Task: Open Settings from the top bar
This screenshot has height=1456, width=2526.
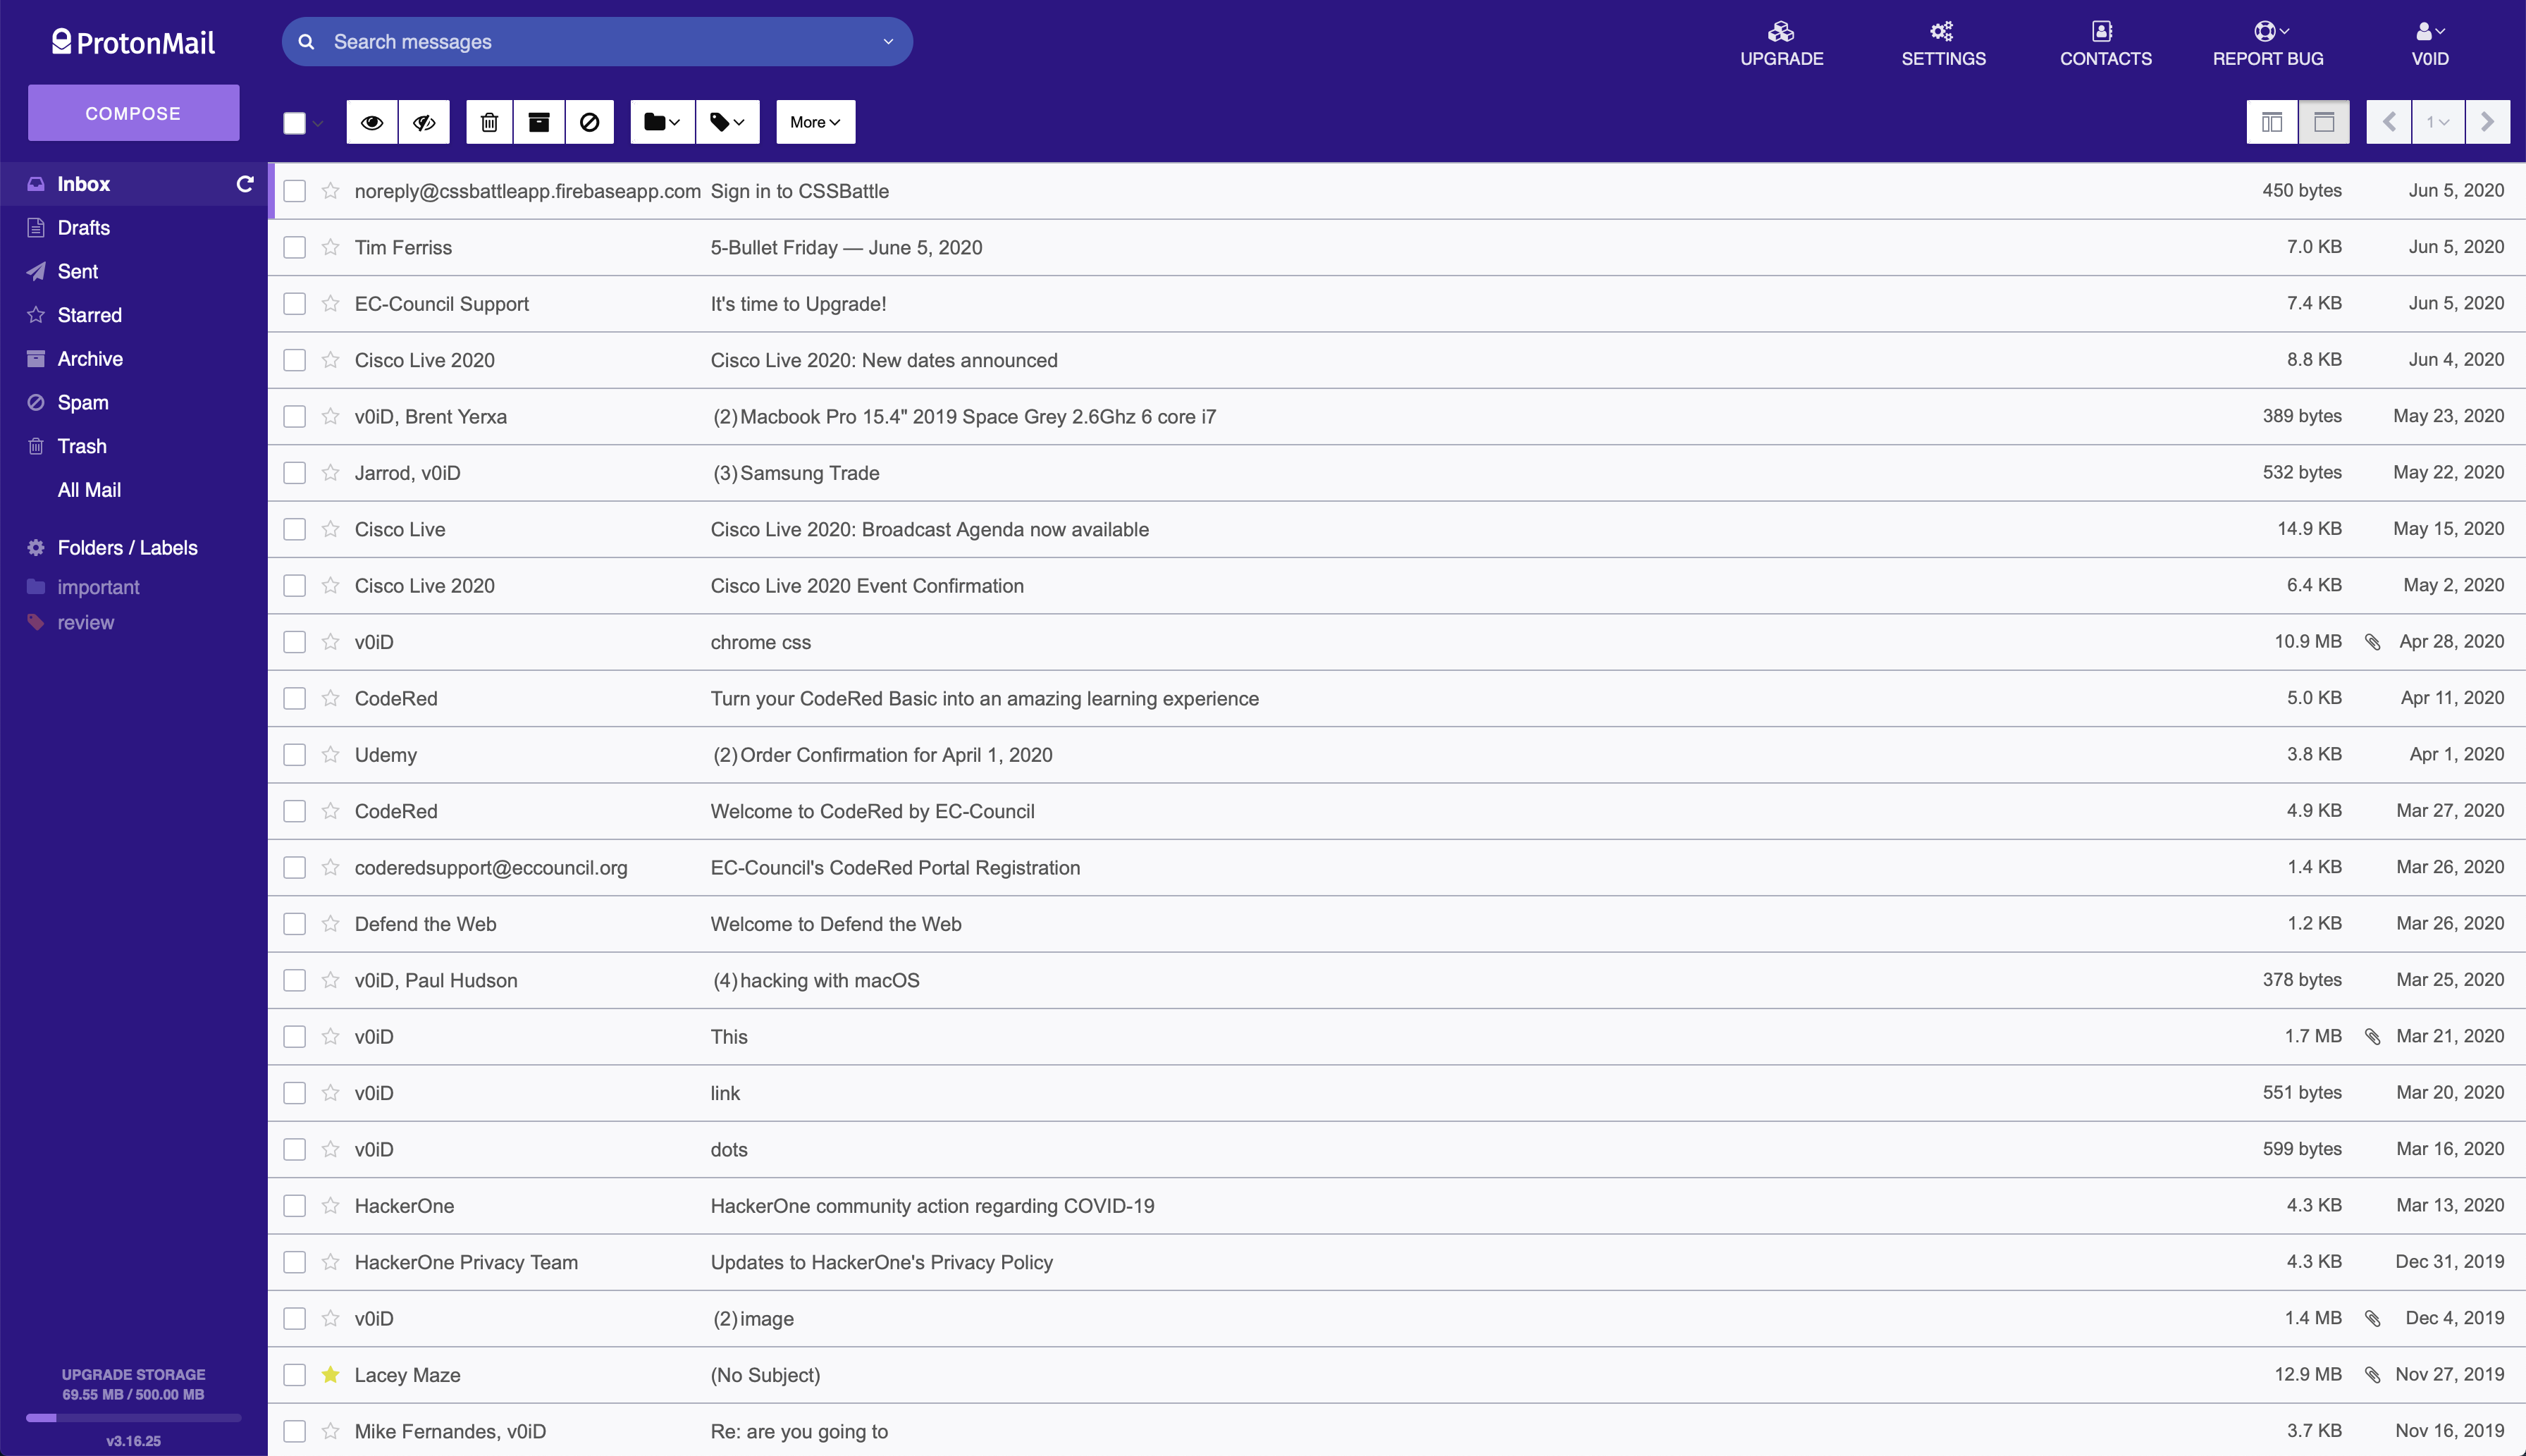Action: point(1943,43)
